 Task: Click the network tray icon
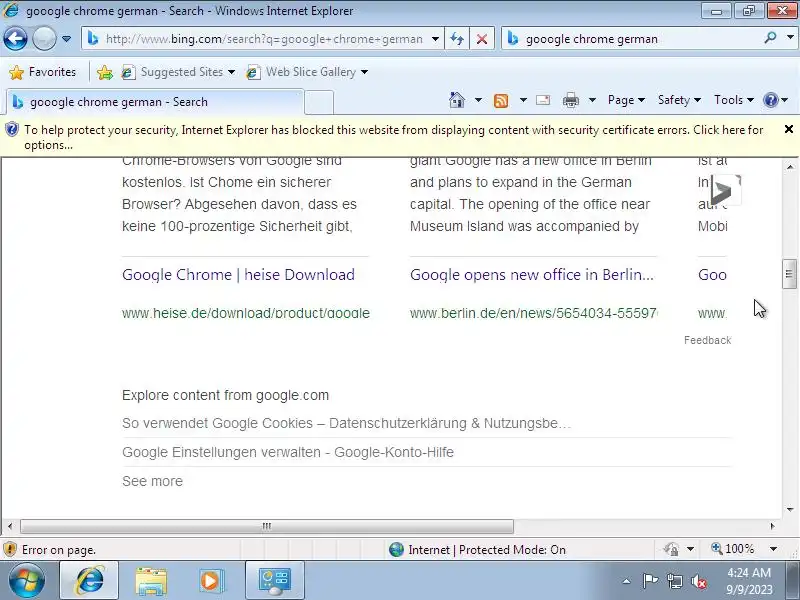[x=675, y=581]
